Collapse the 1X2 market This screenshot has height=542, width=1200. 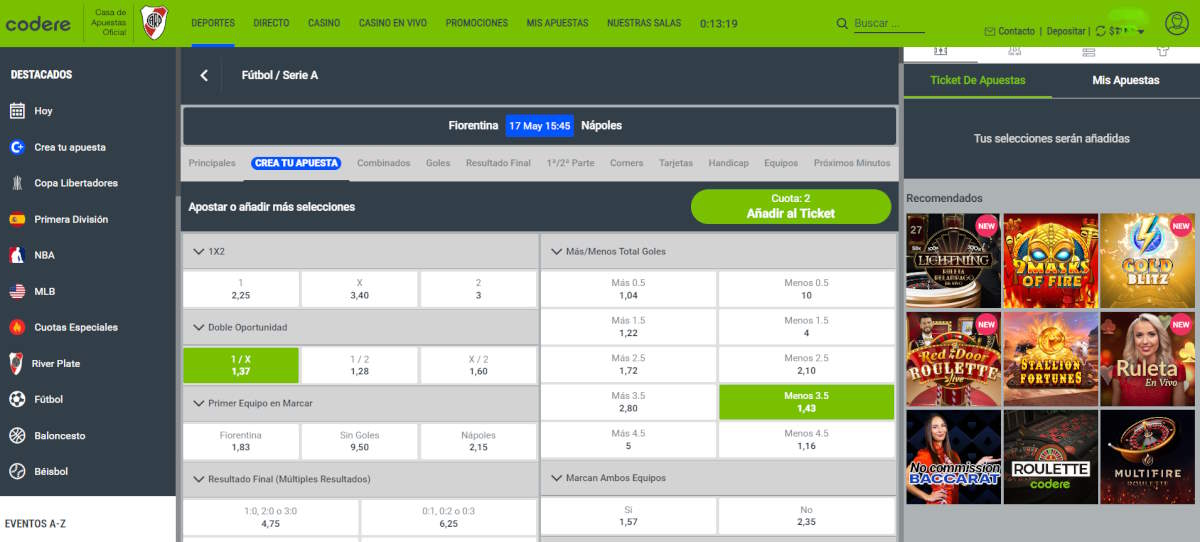pyautogui.click(x=199, y=251)
